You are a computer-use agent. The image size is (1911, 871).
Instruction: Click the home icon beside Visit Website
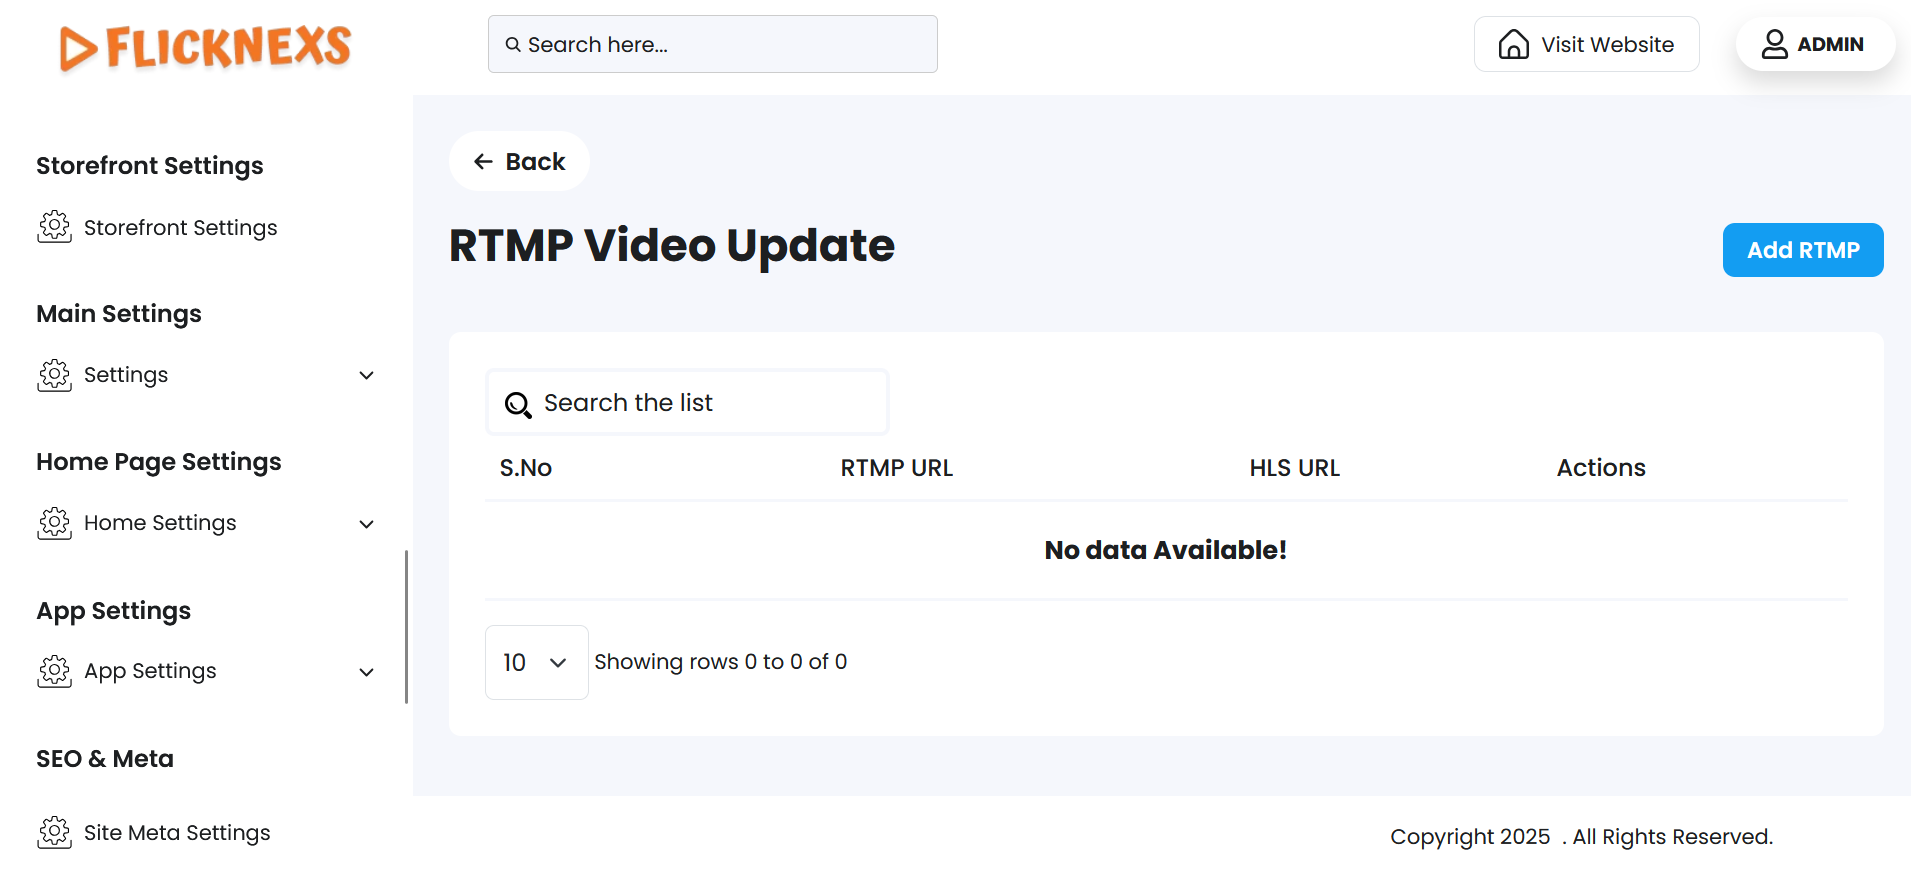(1513, 45)
